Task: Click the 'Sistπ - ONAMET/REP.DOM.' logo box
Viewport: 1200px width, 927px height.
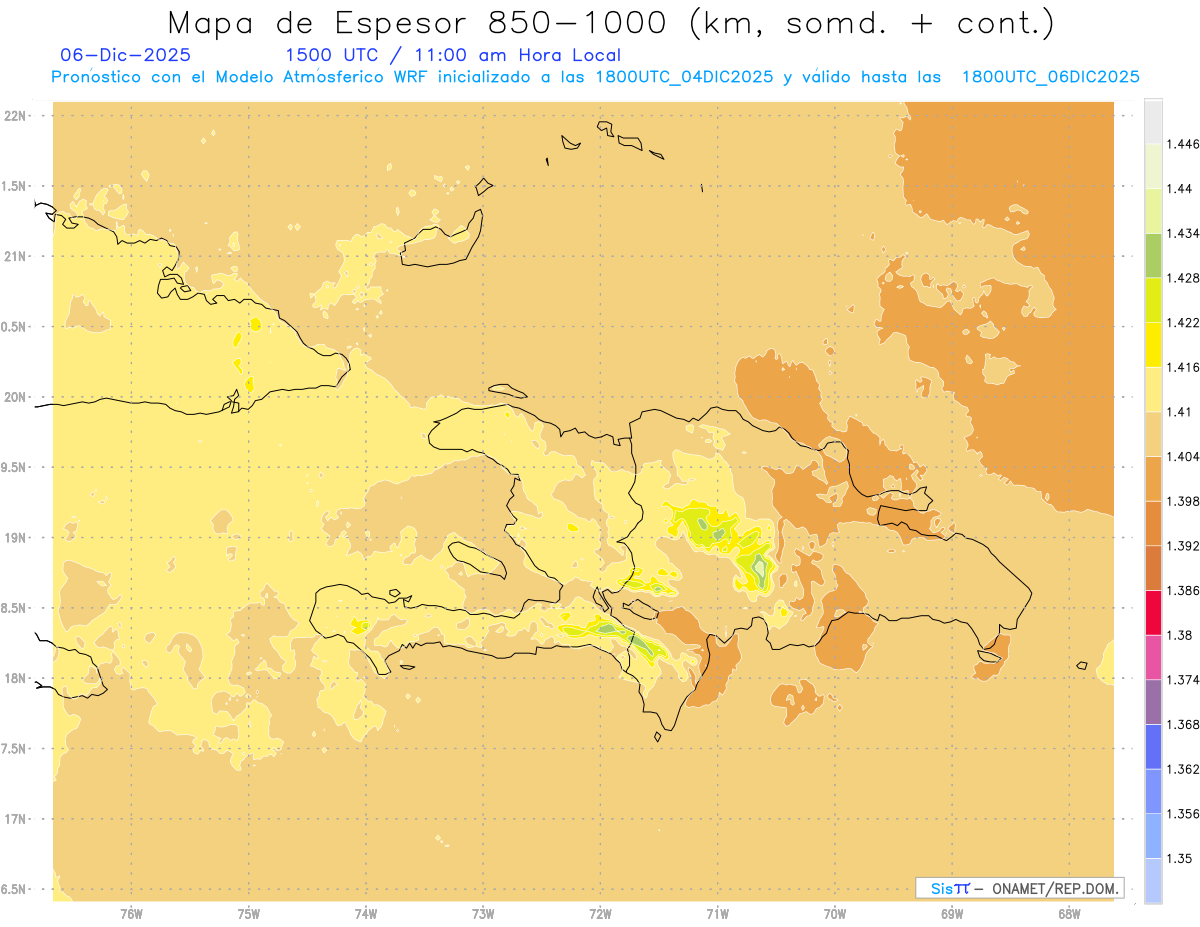Action: tap(1020, 888)
